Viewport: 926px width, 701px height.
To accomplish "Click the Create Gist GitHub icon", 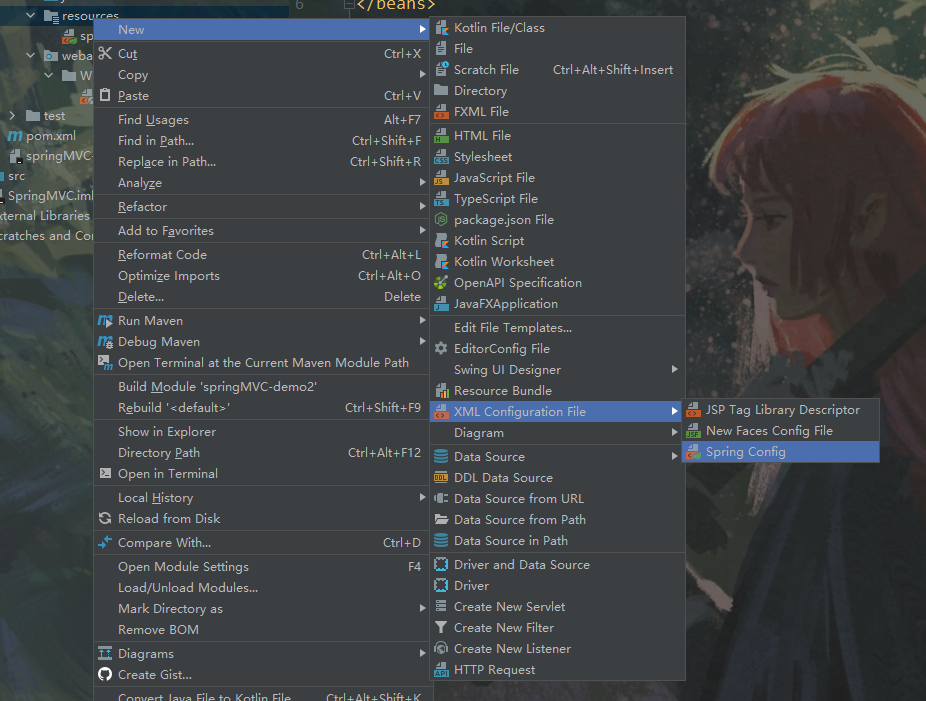I will 105,674.
